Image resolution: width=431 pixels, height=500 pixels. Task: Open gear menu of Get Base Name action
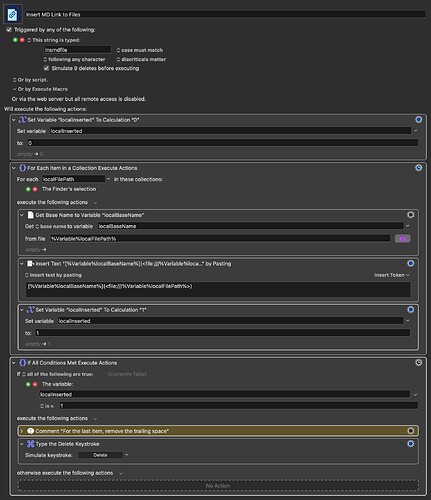click(x=410, y=215)
